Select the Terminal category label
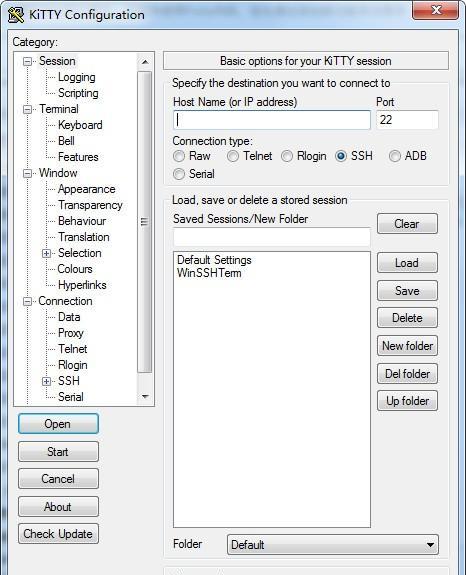This screenshot has width=466, height=575. pyautogui.click(x=59, y=109)
